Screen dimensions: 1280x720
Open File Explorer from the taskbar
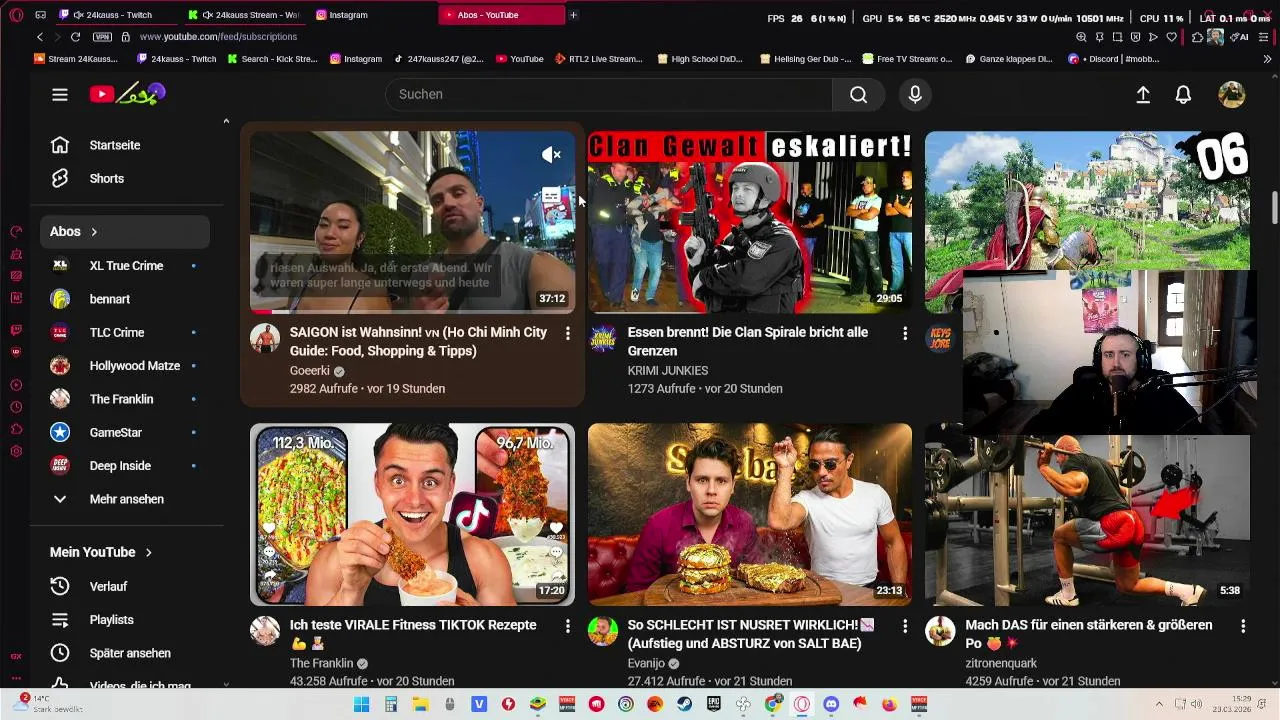(420, 704)
